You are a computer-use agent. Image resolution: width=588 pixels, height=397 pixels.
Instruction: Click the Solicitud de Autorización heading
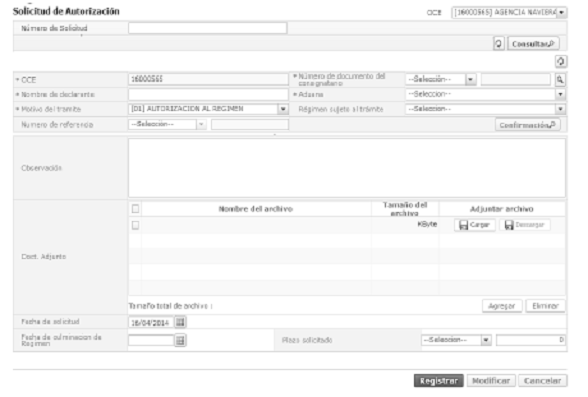point(66,11)
